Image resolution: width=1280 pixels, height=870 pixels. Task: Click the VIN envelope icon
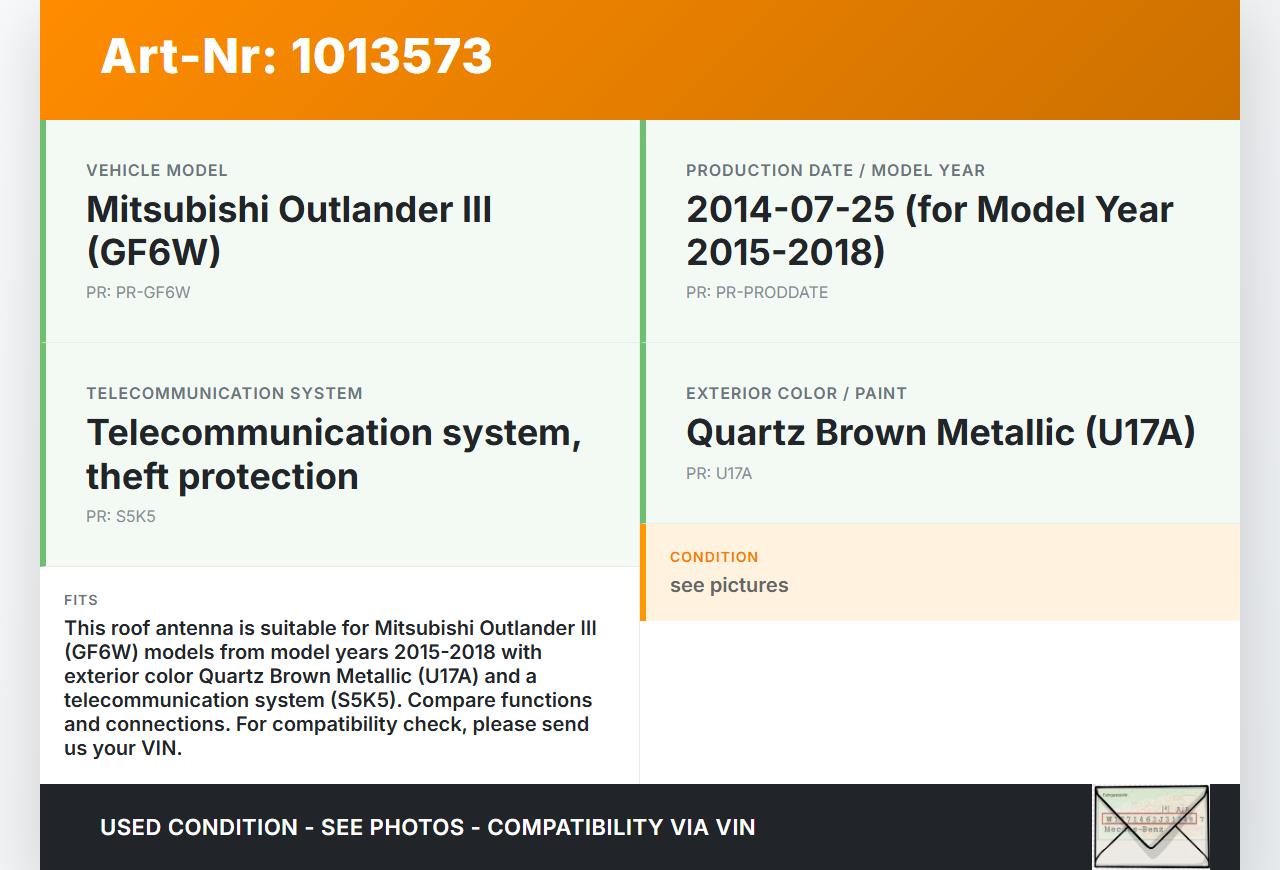point(1151,826)
